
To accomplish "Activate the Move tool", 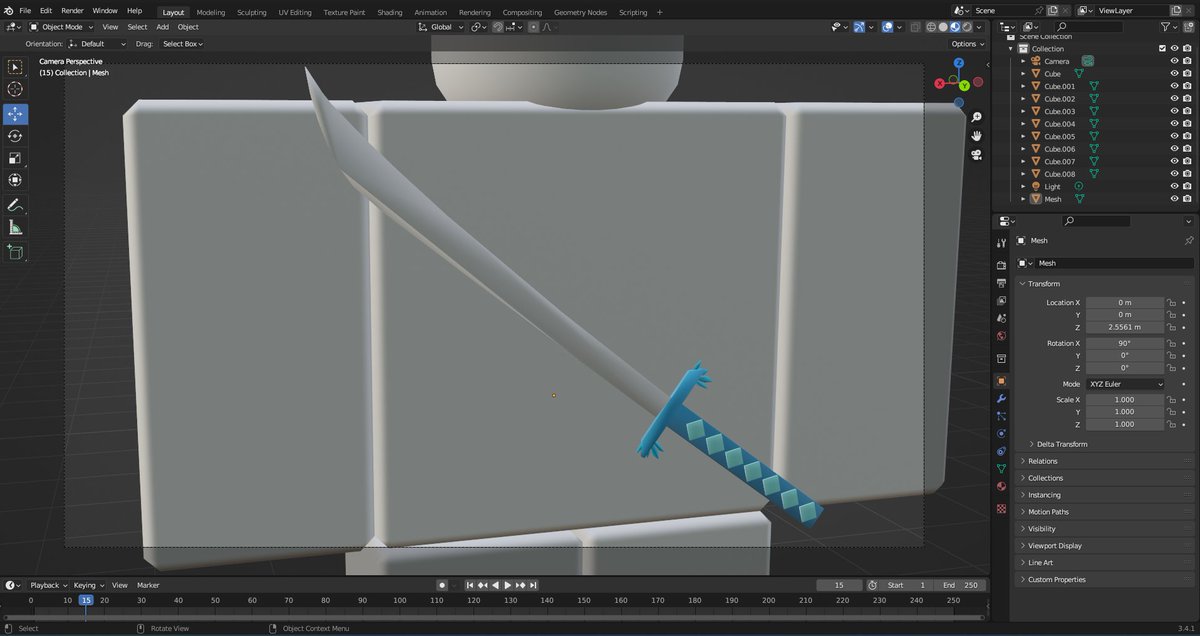I will pos(15,114).
